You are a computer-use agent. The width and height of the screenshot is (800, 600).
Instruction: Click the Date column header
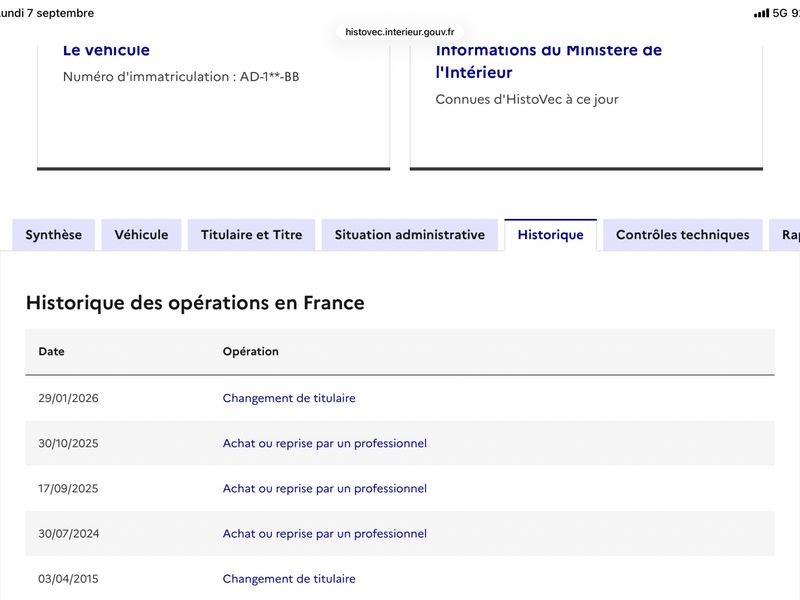(52, 352)
